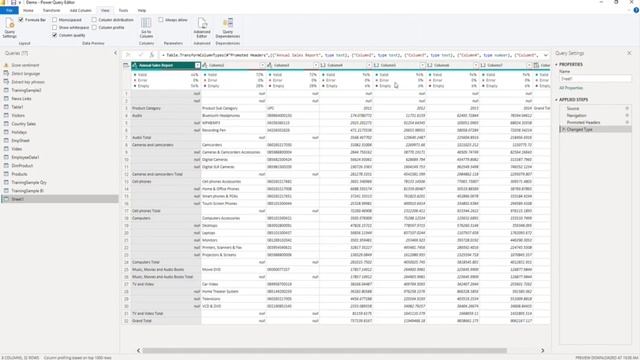640x360 pixels.
Task: Click the fx insert step icon
Action: coord(152,55)
